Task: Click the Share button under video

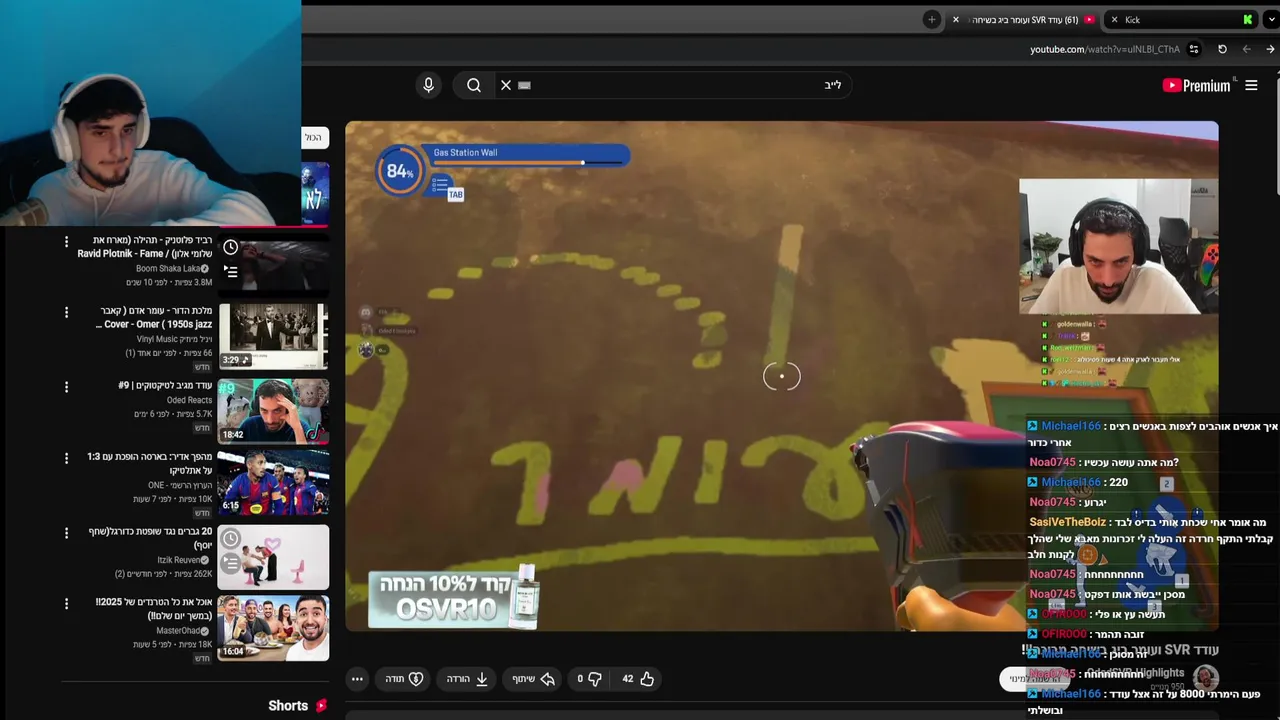Action: pos(534,679)
